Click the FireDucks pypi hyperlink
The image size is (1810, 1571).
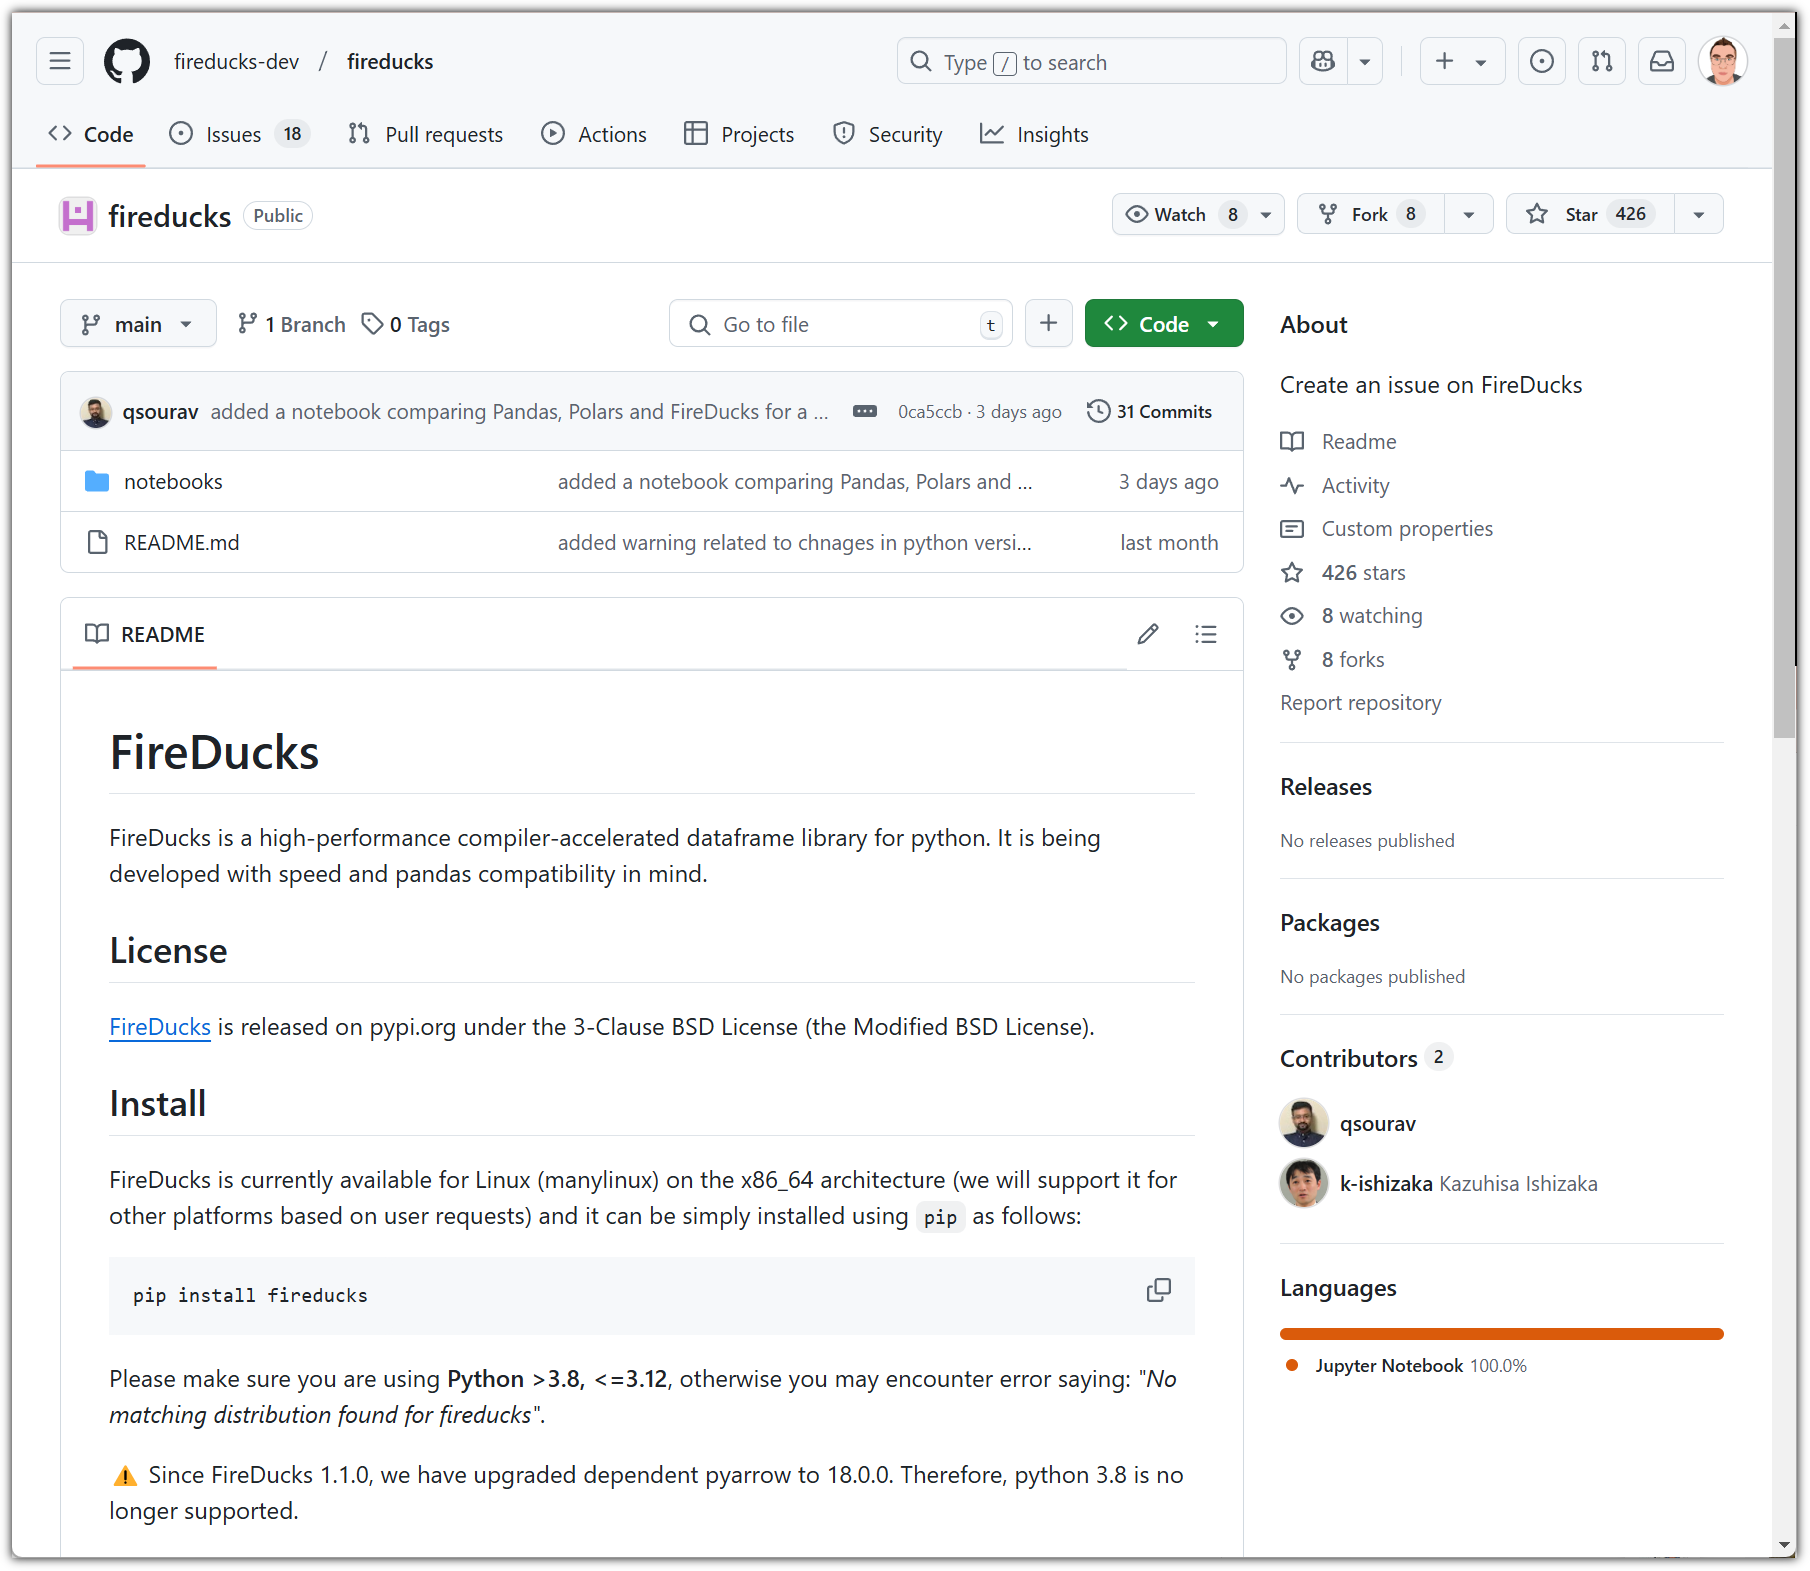(160, 1027)
